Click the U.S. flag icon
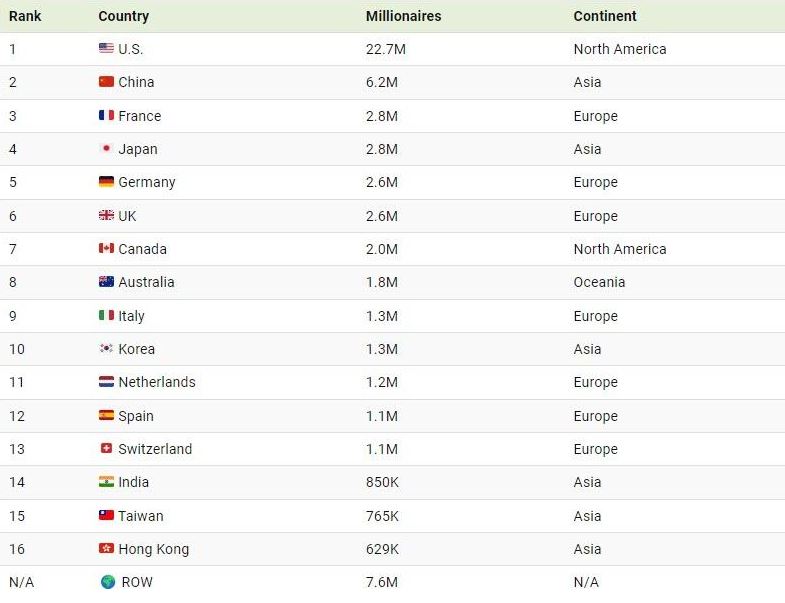 [106, 48]
